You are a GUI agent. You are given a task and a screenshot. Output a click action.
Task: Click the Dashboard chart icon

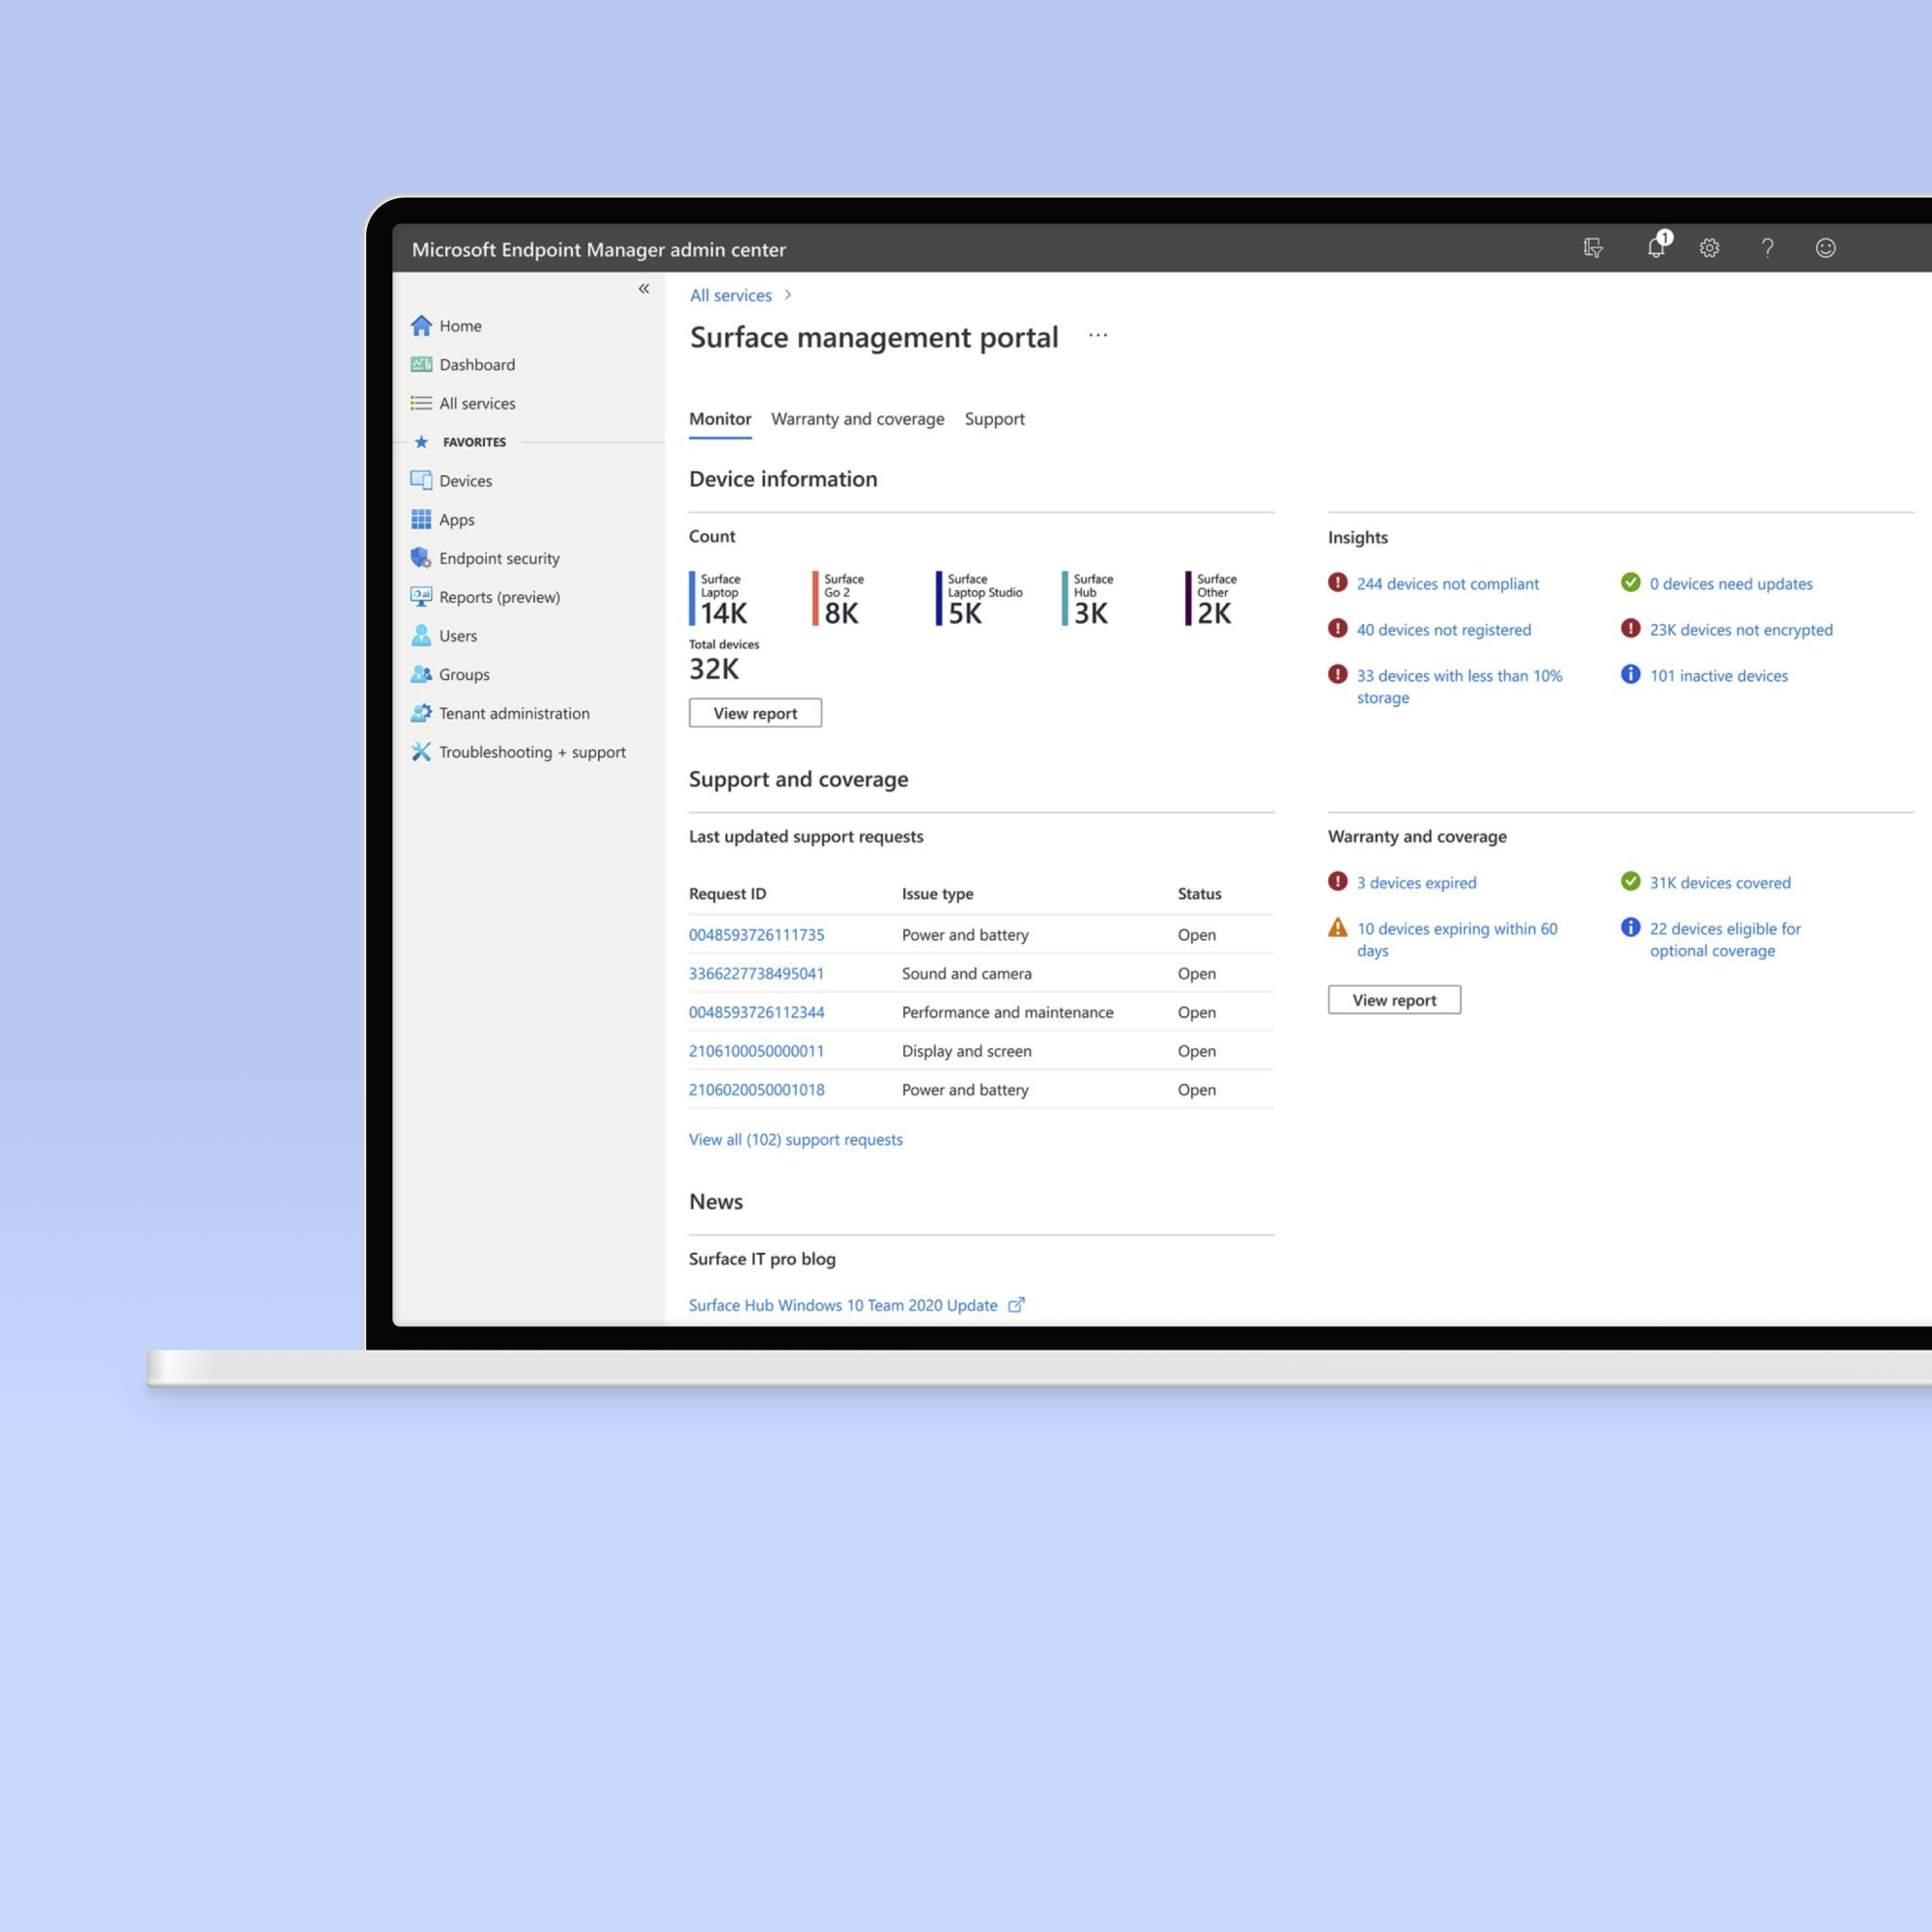click(421, 364)
